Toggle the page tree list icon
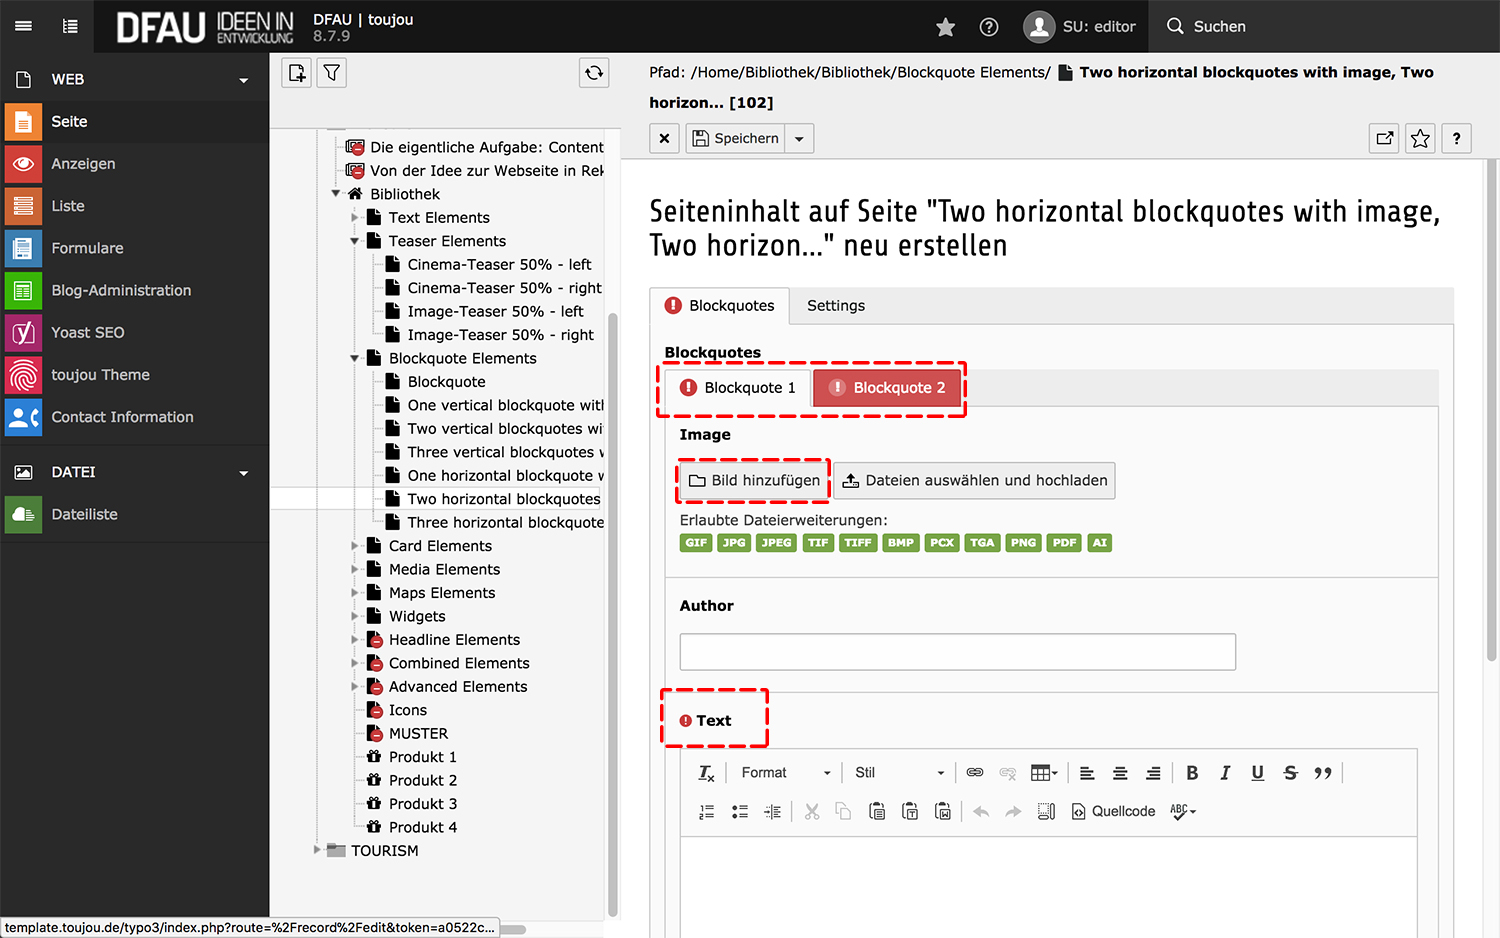Viewport: 1500px width, 938px height. (x=70, y=26)
